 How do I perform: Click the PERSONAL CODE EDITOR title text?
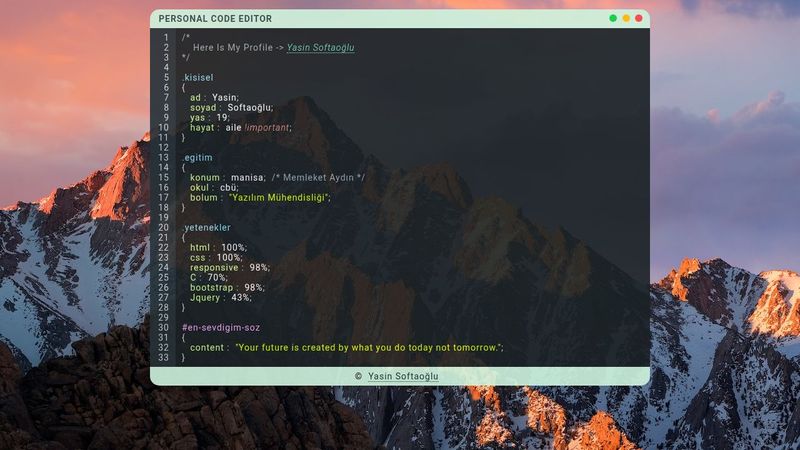point(215,18)
